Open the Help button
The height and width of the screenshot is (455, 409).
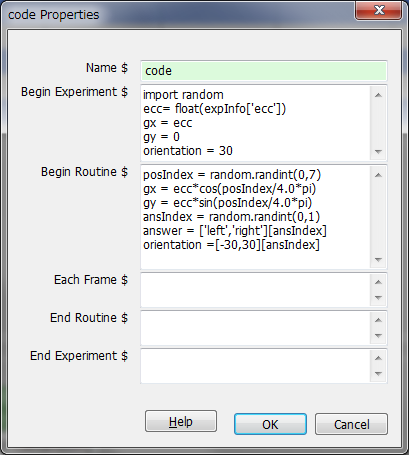181,422
